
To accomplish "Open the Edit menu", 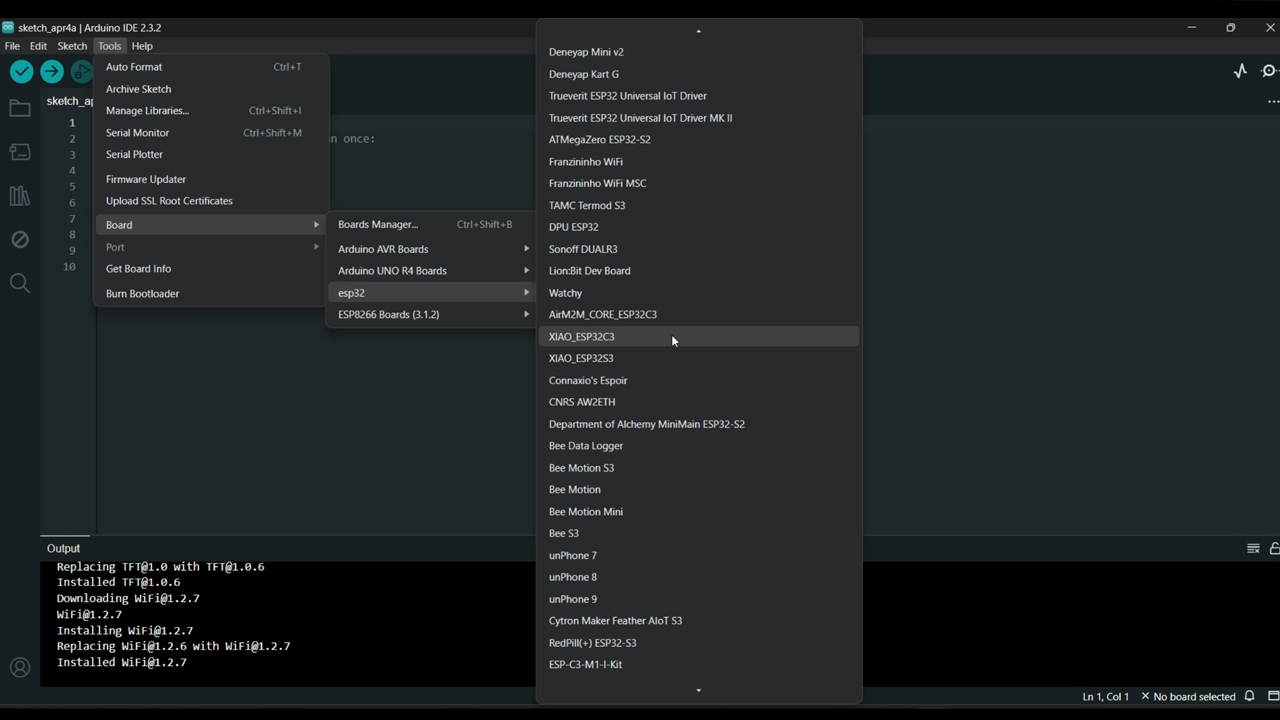I will [38, 46].
